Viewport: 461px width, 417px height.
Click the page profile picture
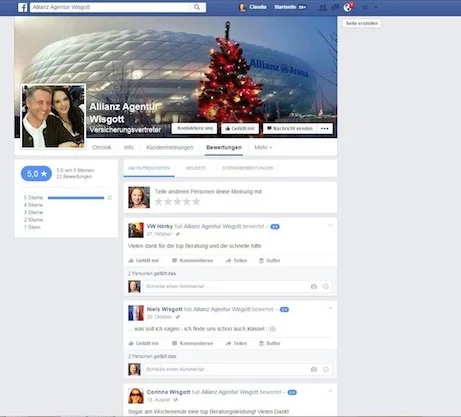pos(53,116)
